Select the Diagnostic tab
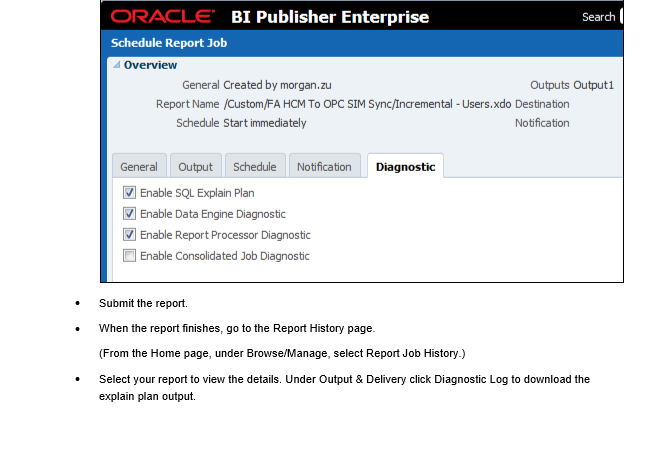Screen dimensions: 649x453 (405, 166)
